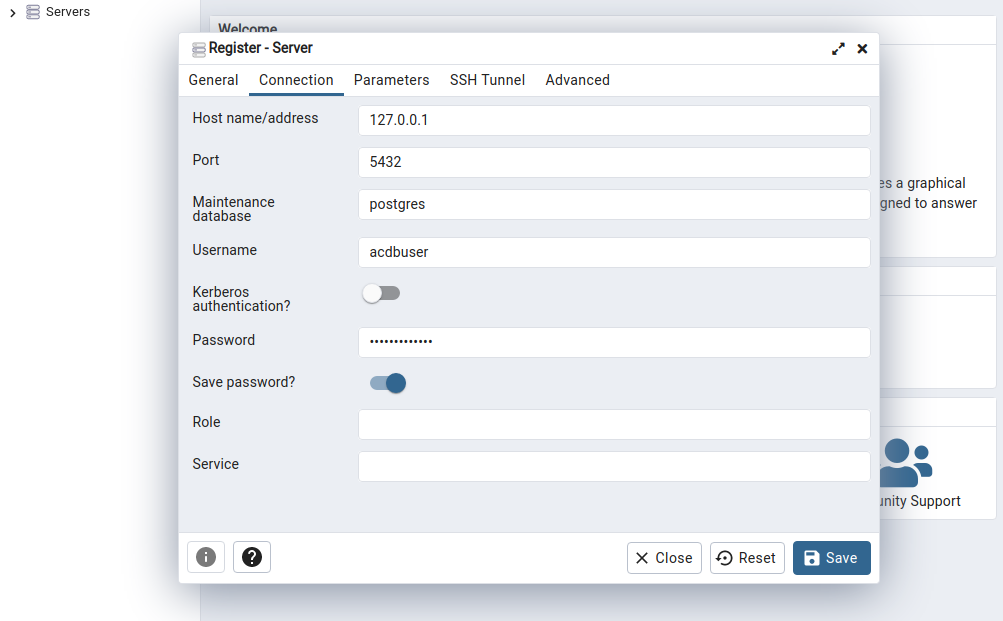The width and height of the screenshot is (1003, 621).
Task: Open help via question mark icon
Action: [252, 557]
